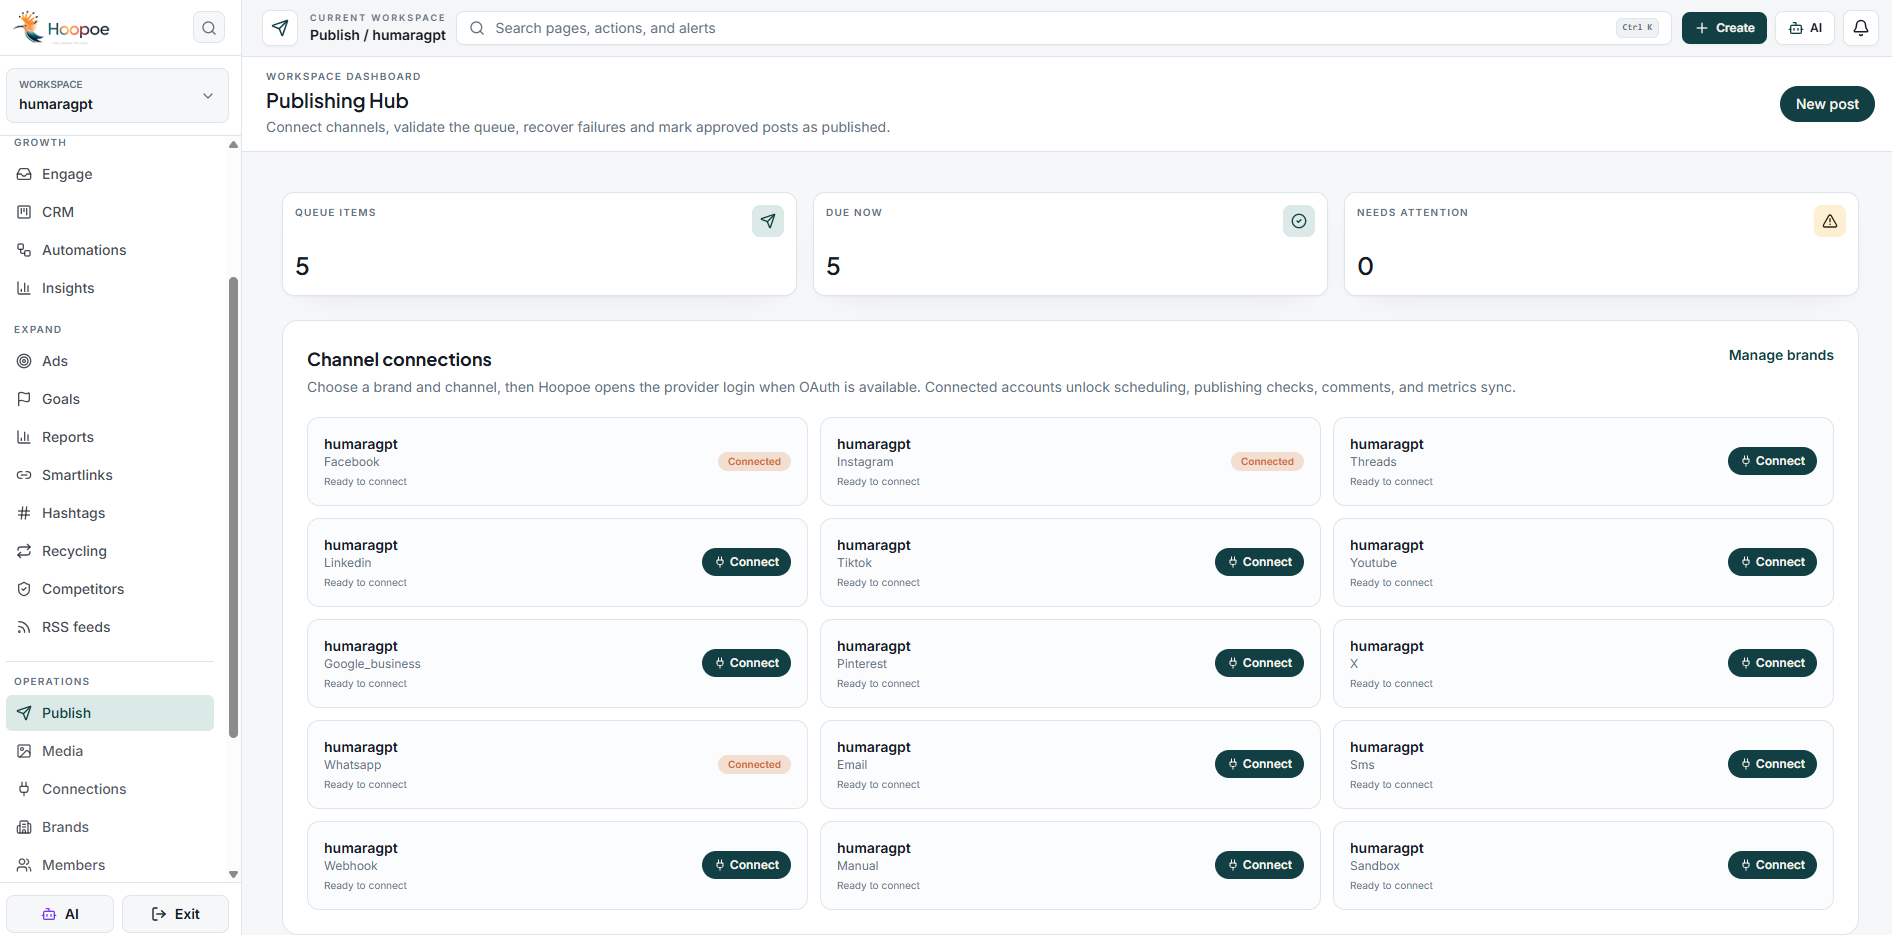Image resolution: width=1892 pixels, height=935 pixels.
Task: Click Facebook Connected status badge
Action: click(754, 462)
